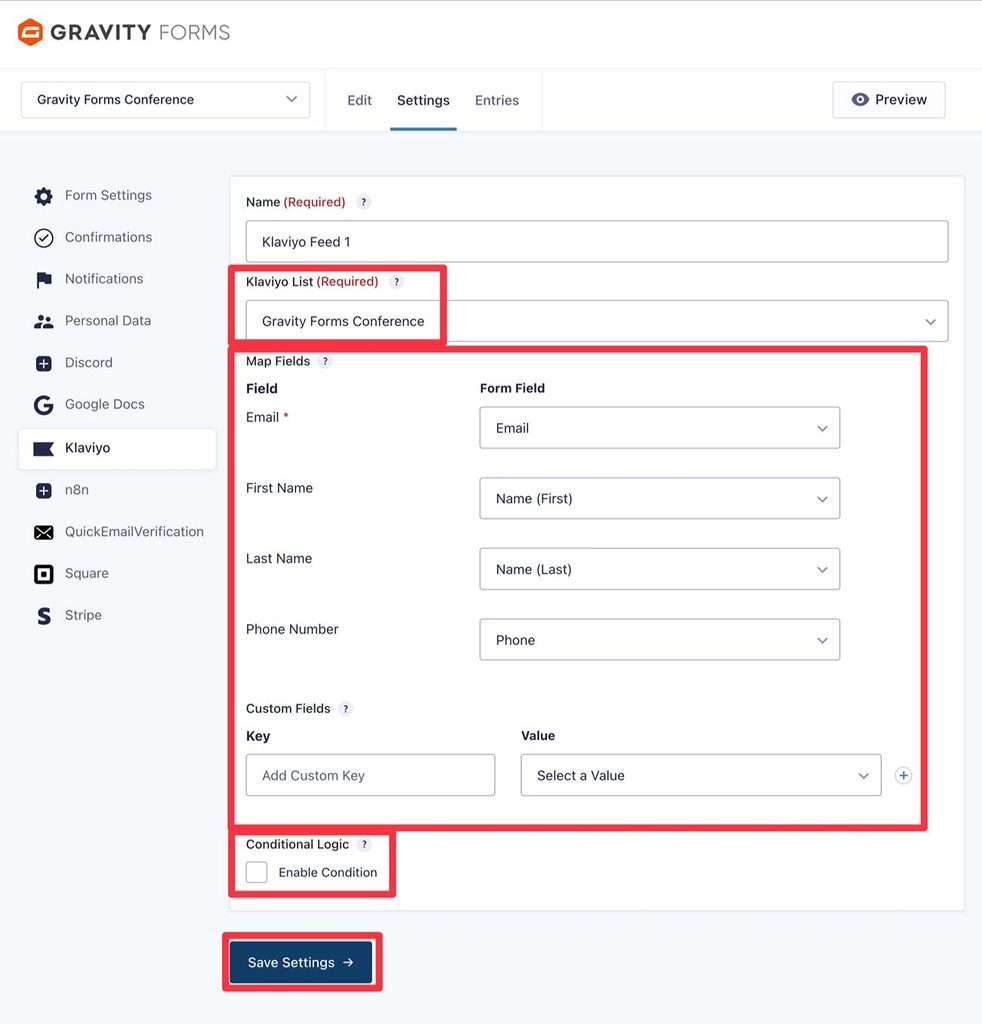982x1024 pixels.
Task: Click the help icon beside Map Fields
Action: click(x=325, y=361)
